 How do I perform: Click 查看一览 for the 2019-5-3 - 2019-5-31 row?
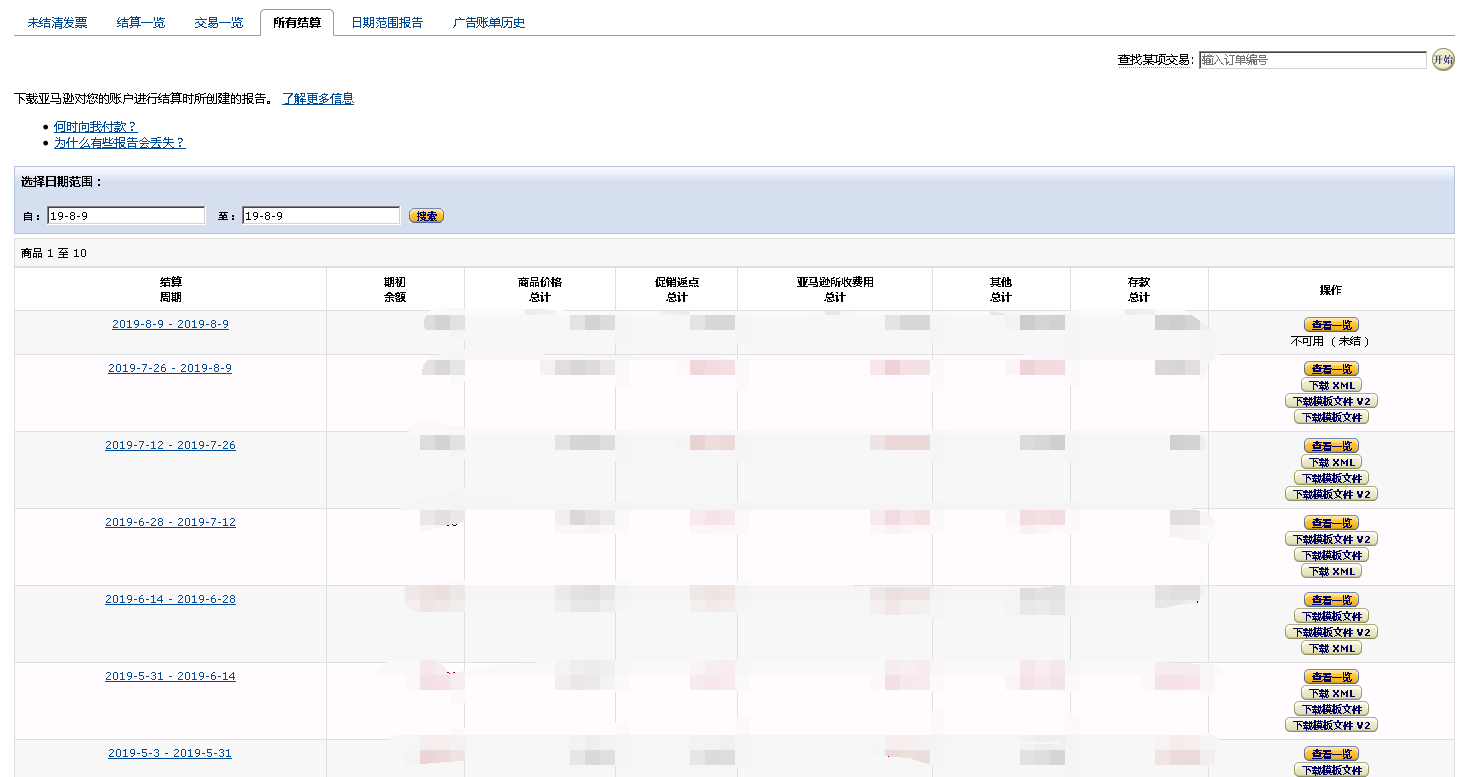[1331, 754]
